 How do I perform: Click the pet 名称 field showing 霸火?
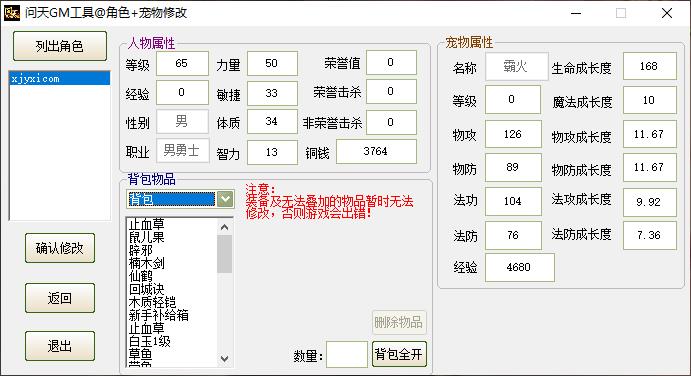(516, 67)
